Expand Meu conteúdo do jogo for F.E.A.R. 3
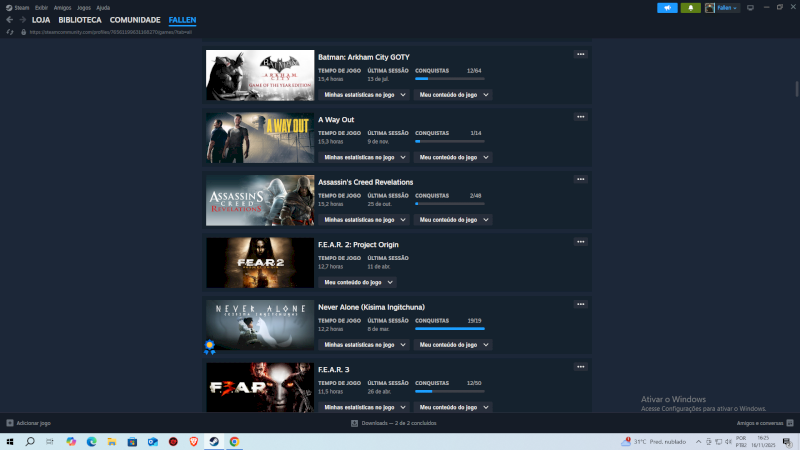 click(453, 407)
